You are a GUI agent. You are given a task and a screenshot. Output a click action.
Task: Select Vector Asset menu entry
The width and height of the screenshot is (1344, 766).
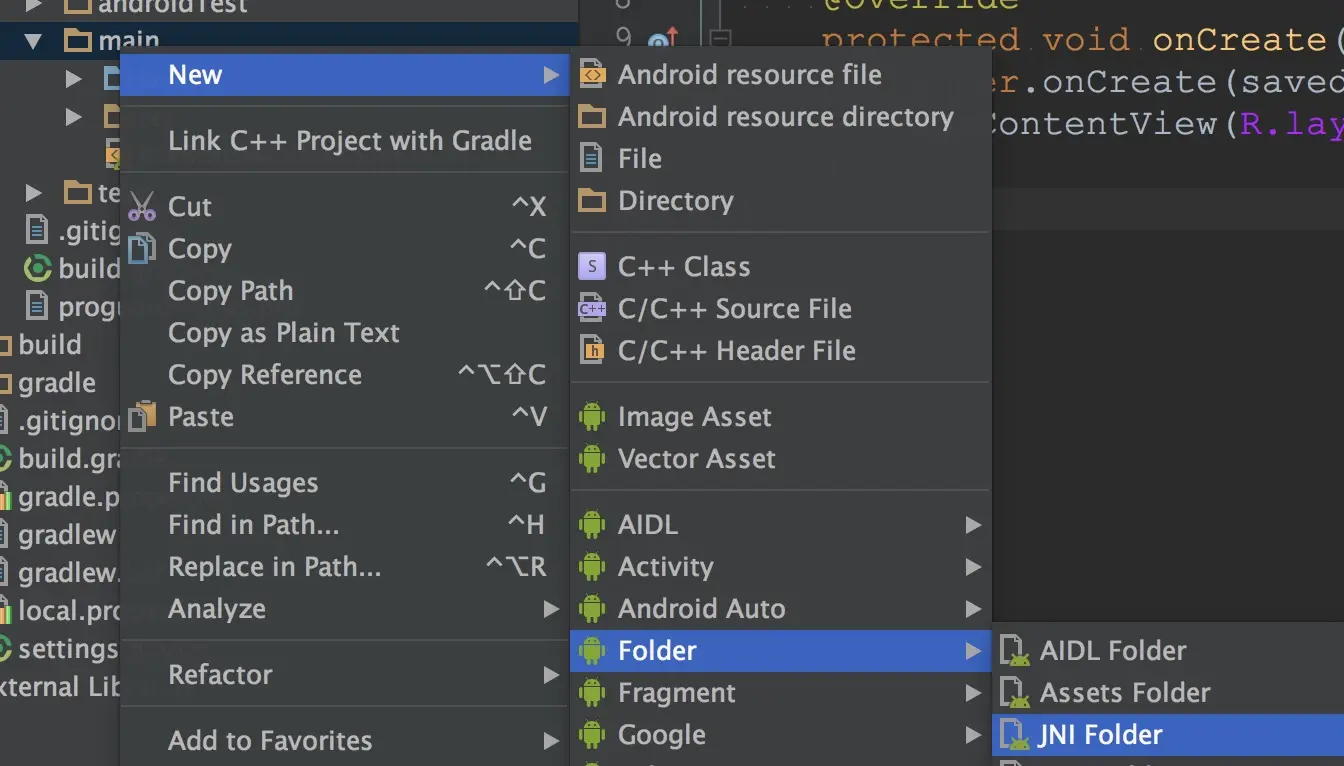tap(696, 459)
